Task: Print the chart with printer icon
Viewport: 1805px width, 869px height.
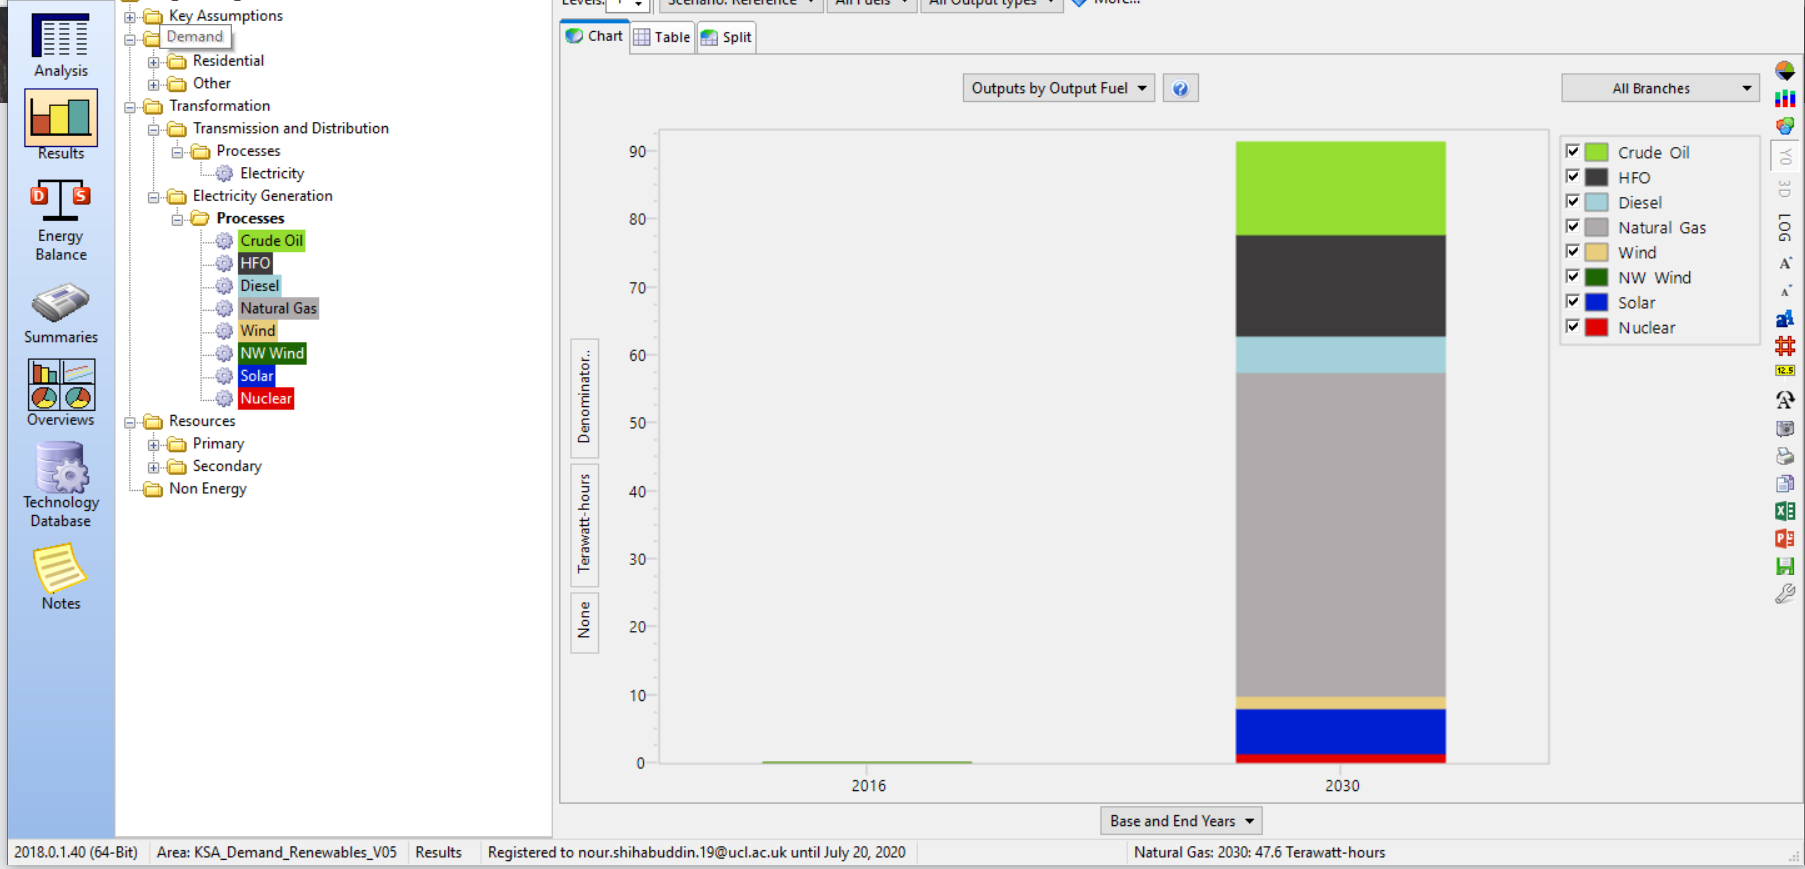Action: click(x=1785, y=456)
